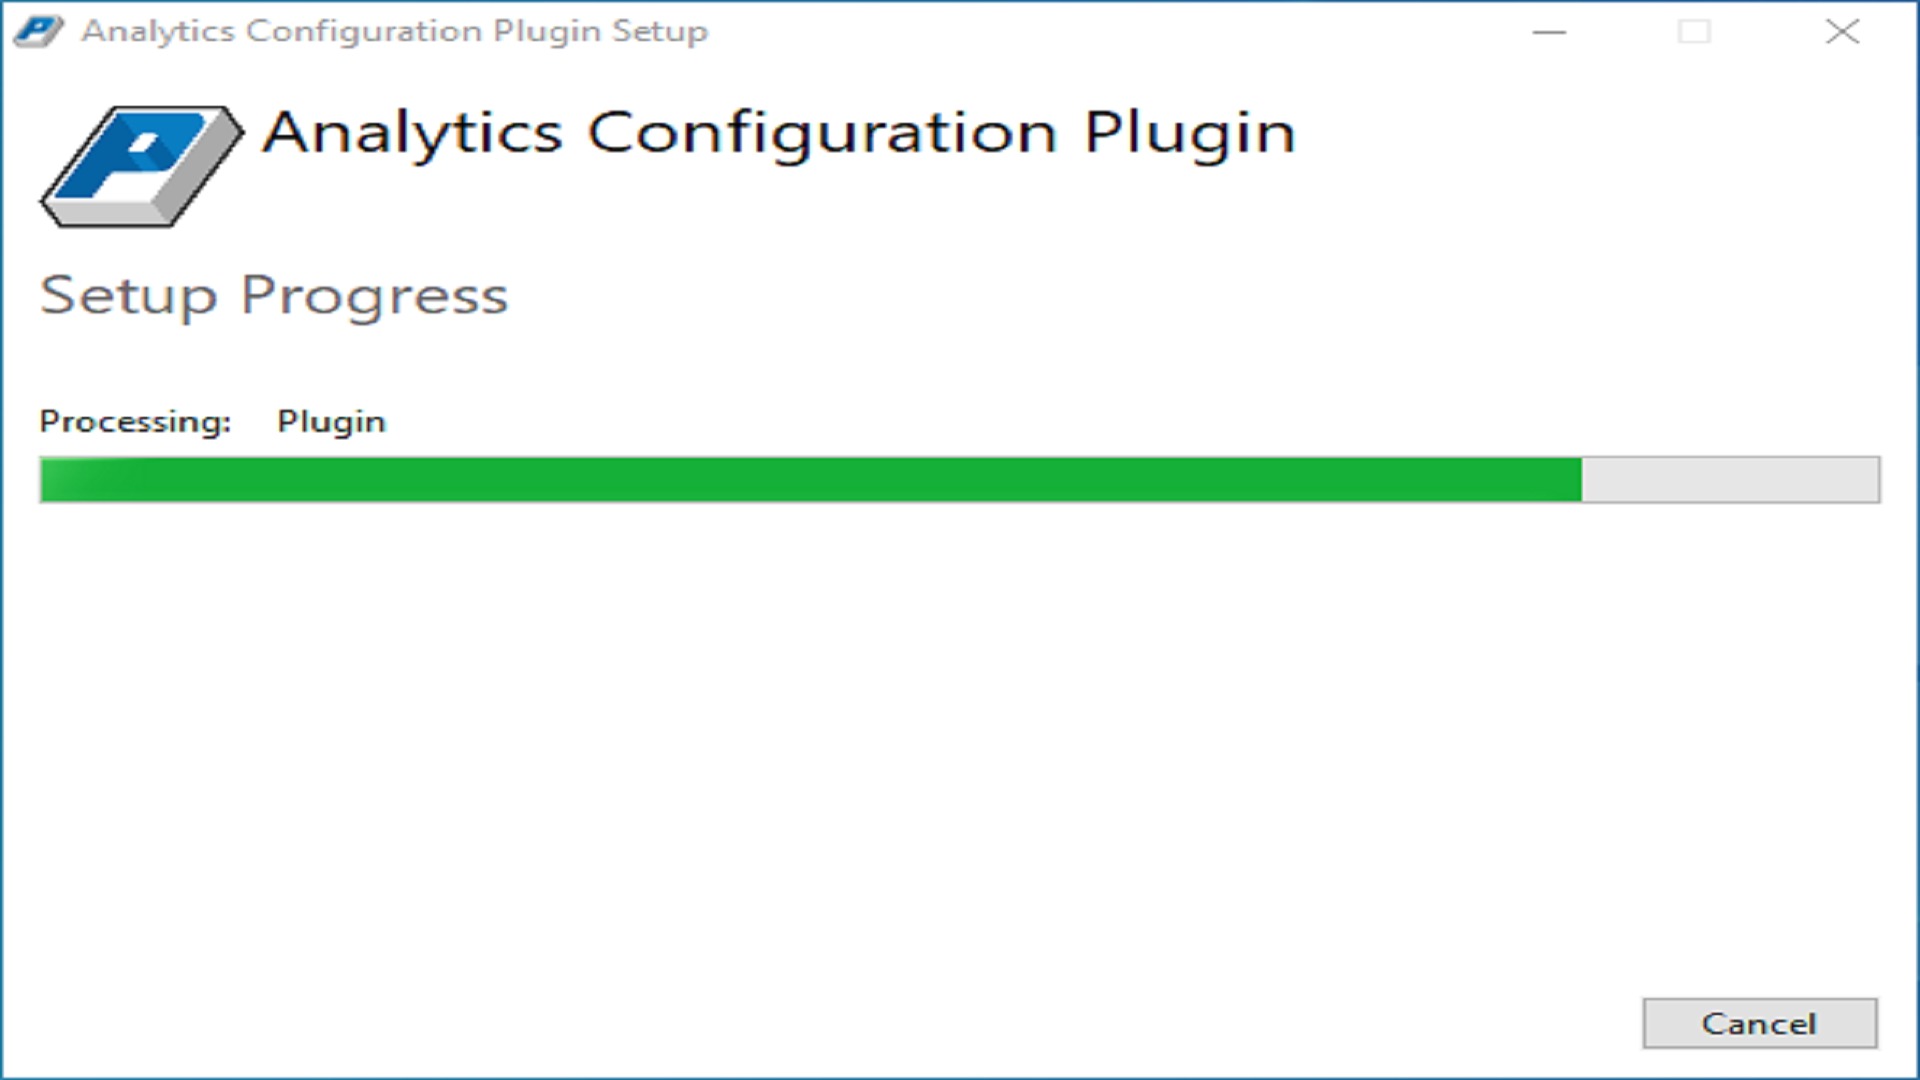Click the word Setup in Setup Progress heading
Screen dimensions: 1920x1080
click(128, 296)
